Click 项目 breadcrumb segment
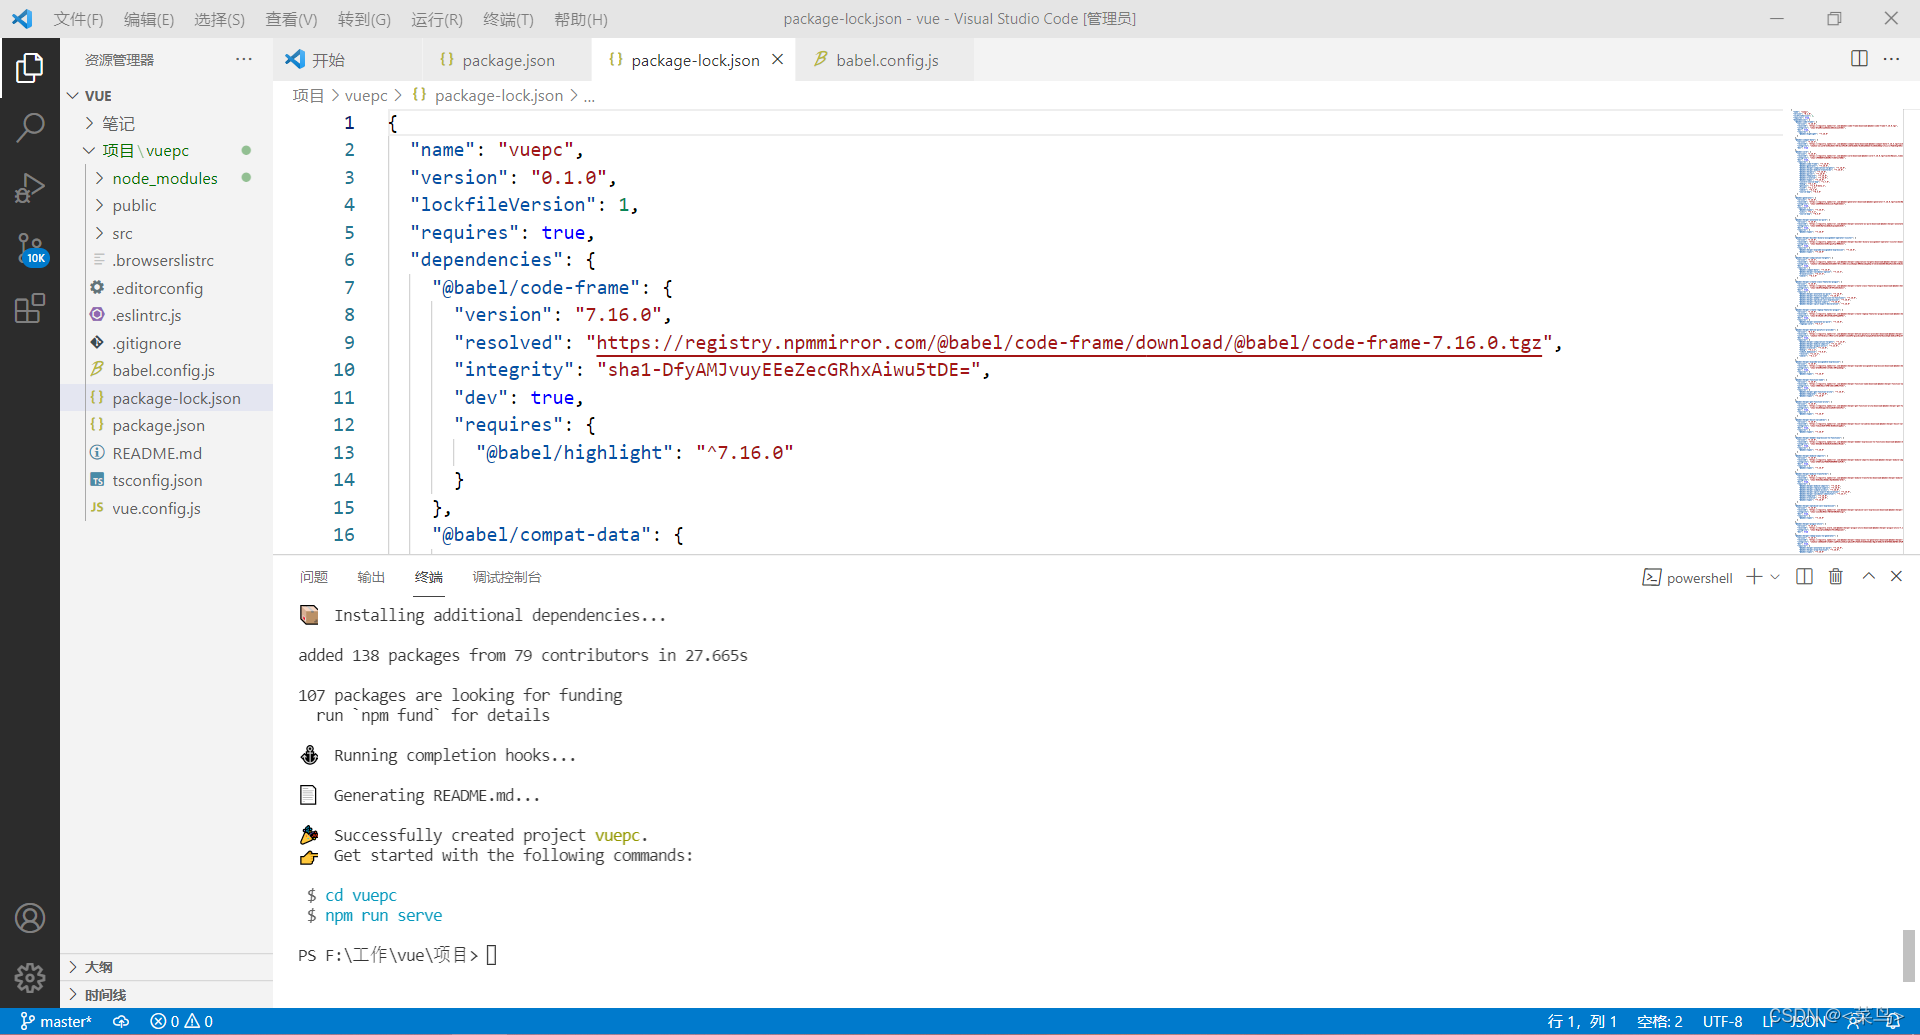The image size is (1920, 1035). [x=308, y=96]
